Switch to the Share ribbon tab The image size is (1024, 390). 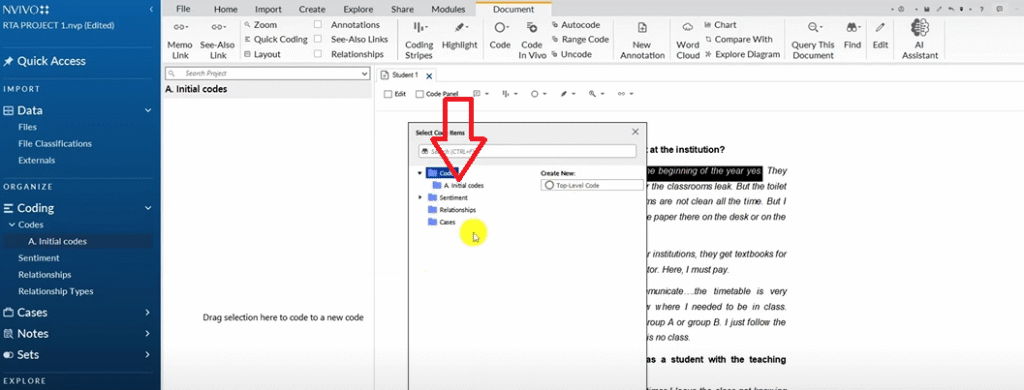click(402, 9)
